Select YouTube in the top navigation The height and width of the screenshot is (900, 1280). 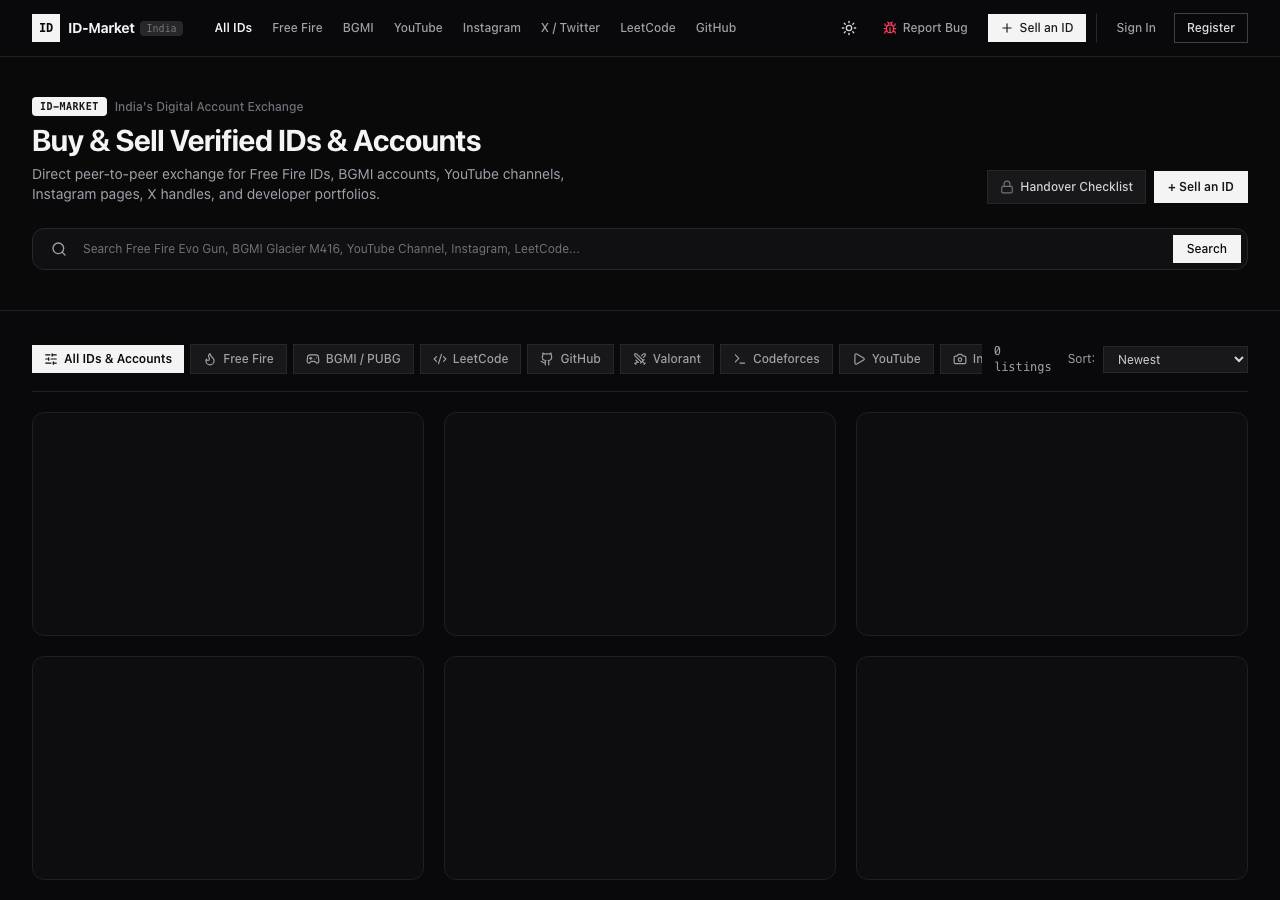[x=418, y=28]
